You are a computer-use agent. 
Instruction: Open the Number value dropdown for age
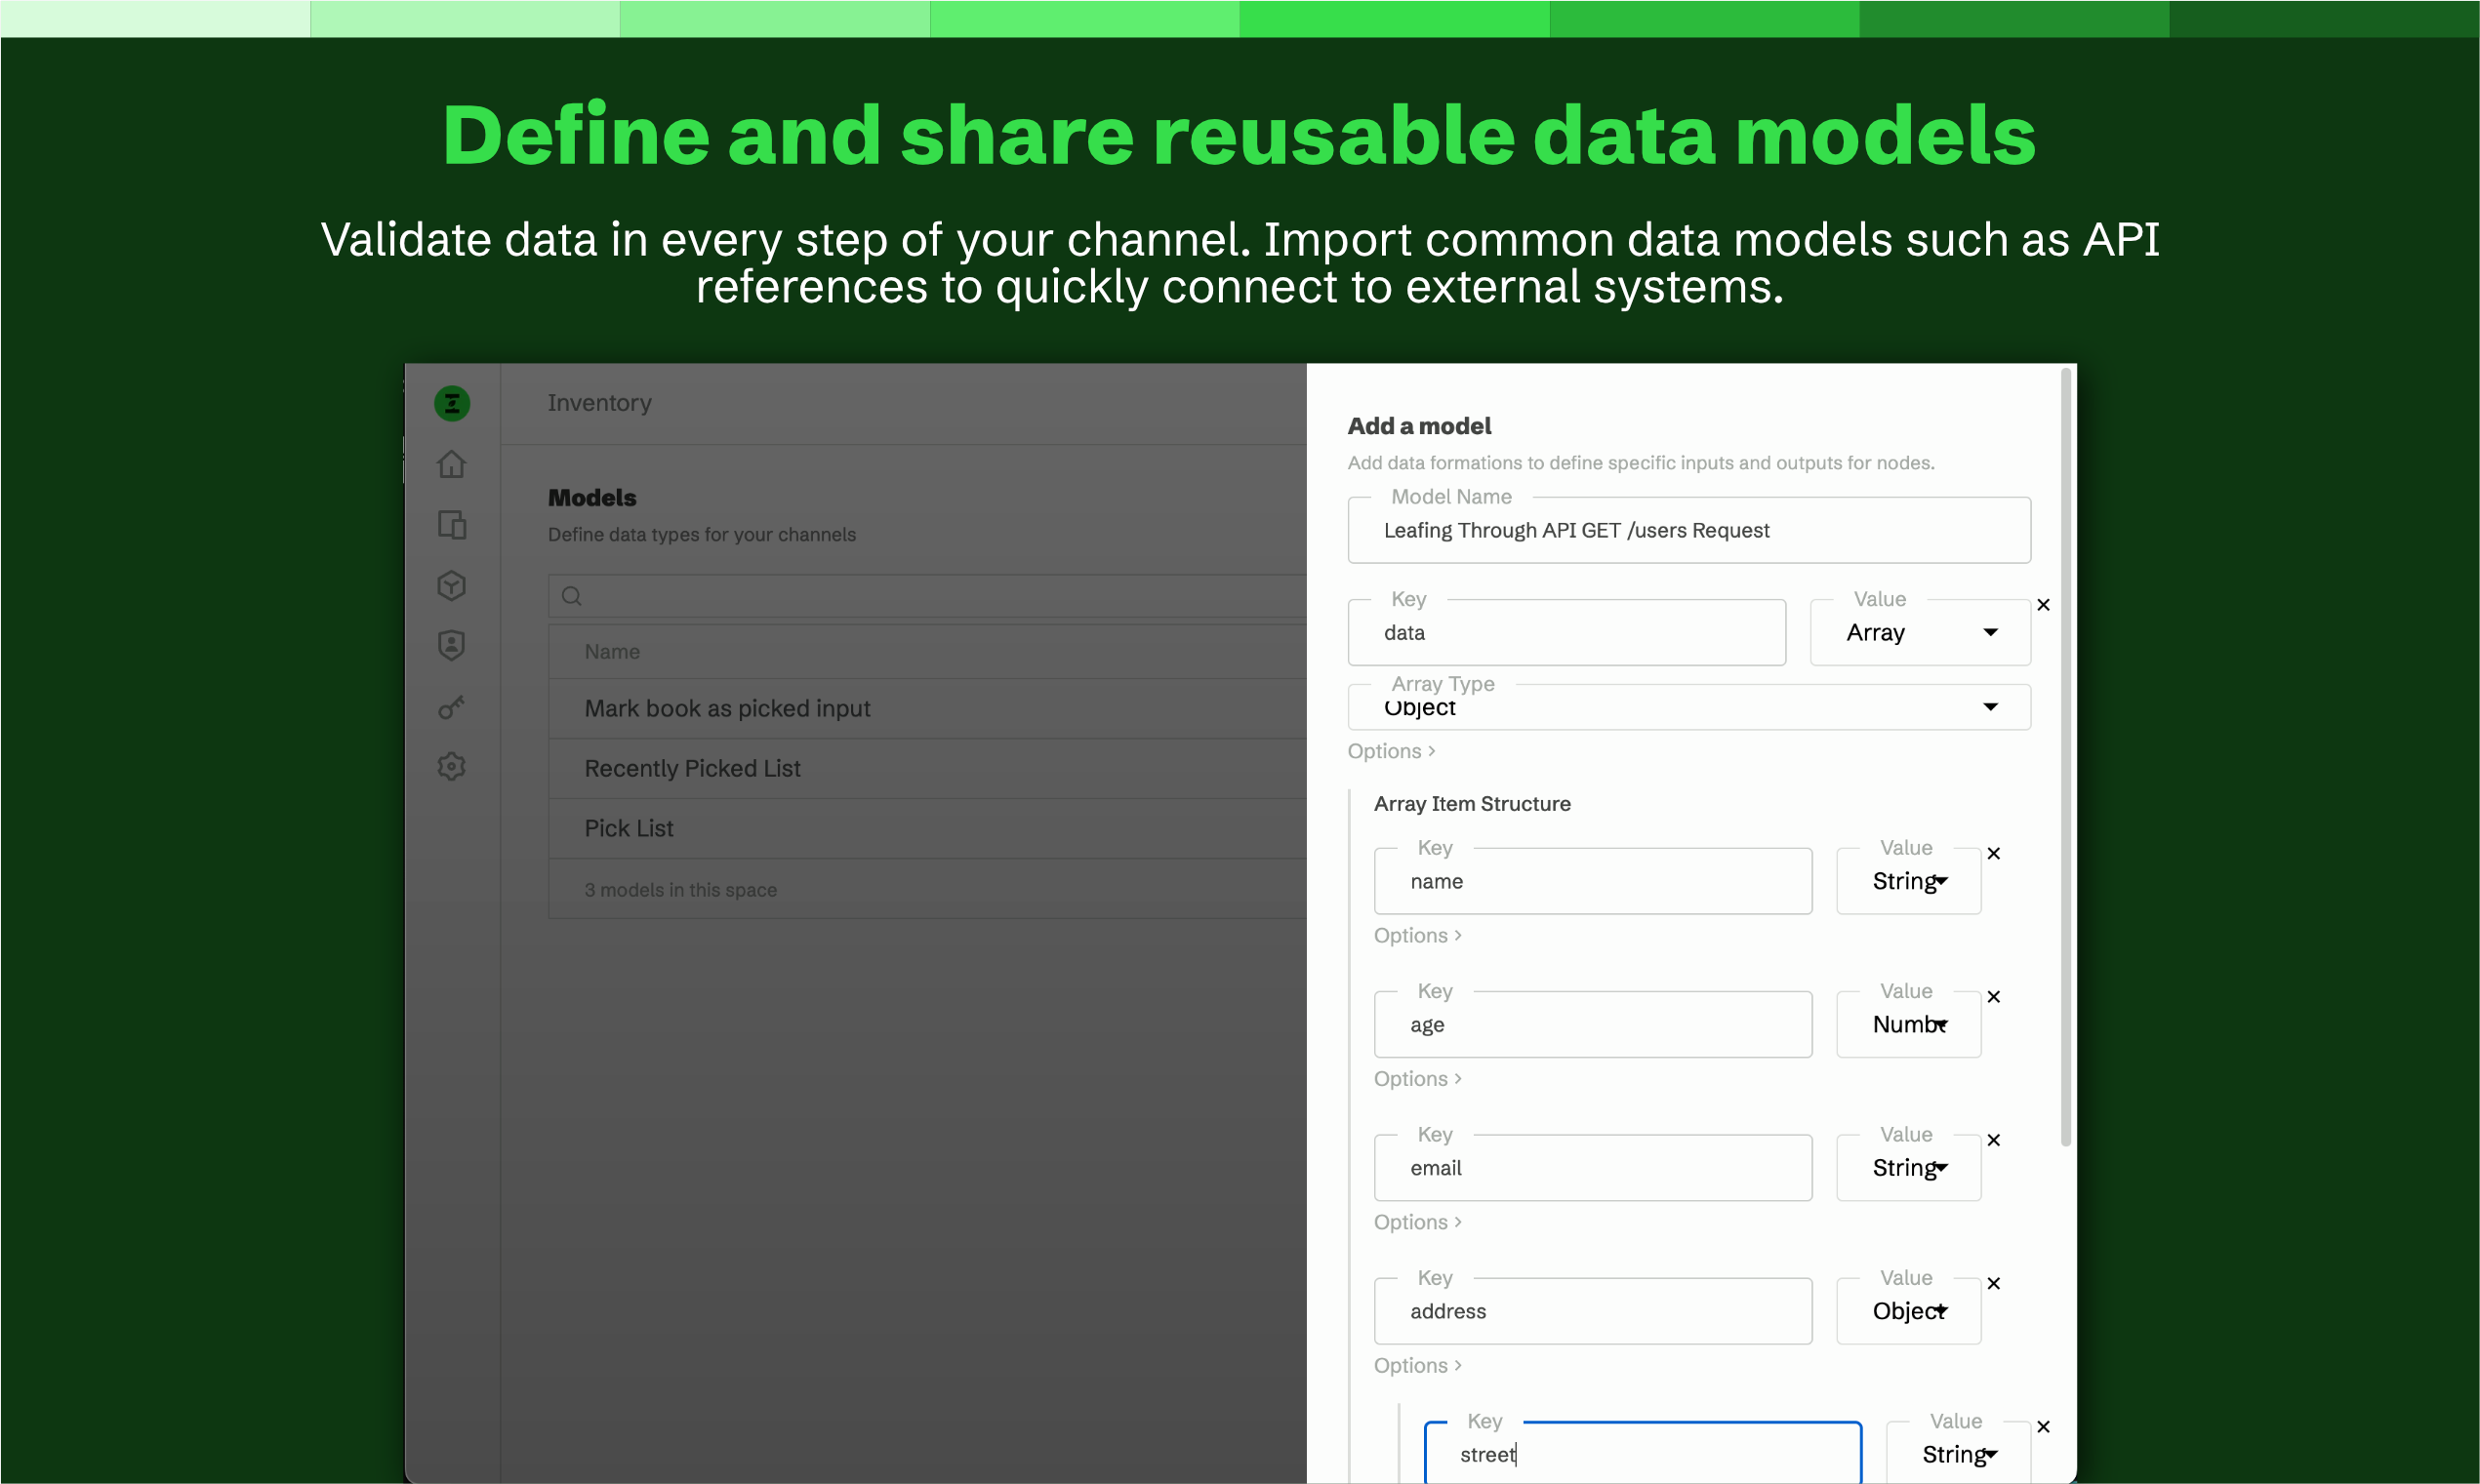point(1908,1024)
